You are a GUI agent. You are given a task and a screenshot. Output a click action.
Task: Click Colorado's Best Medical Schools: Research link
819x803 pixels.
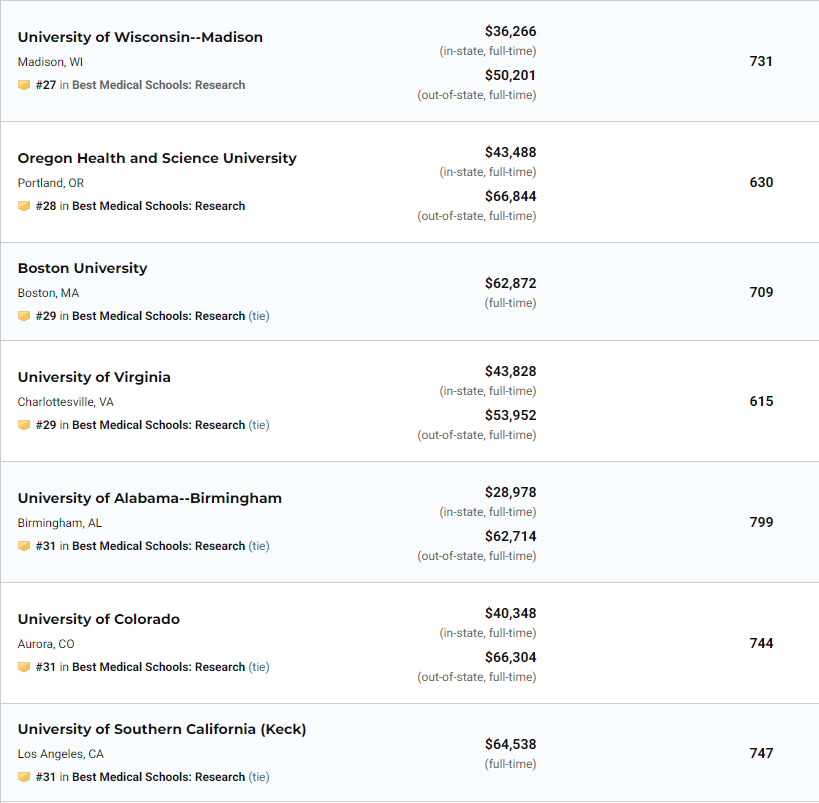point(158,667)
